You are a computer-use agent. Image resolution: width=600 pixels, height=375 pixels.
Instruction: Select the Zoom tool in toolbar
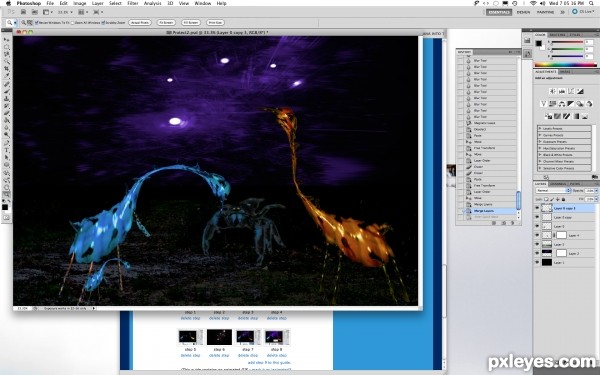click(7, 194)
